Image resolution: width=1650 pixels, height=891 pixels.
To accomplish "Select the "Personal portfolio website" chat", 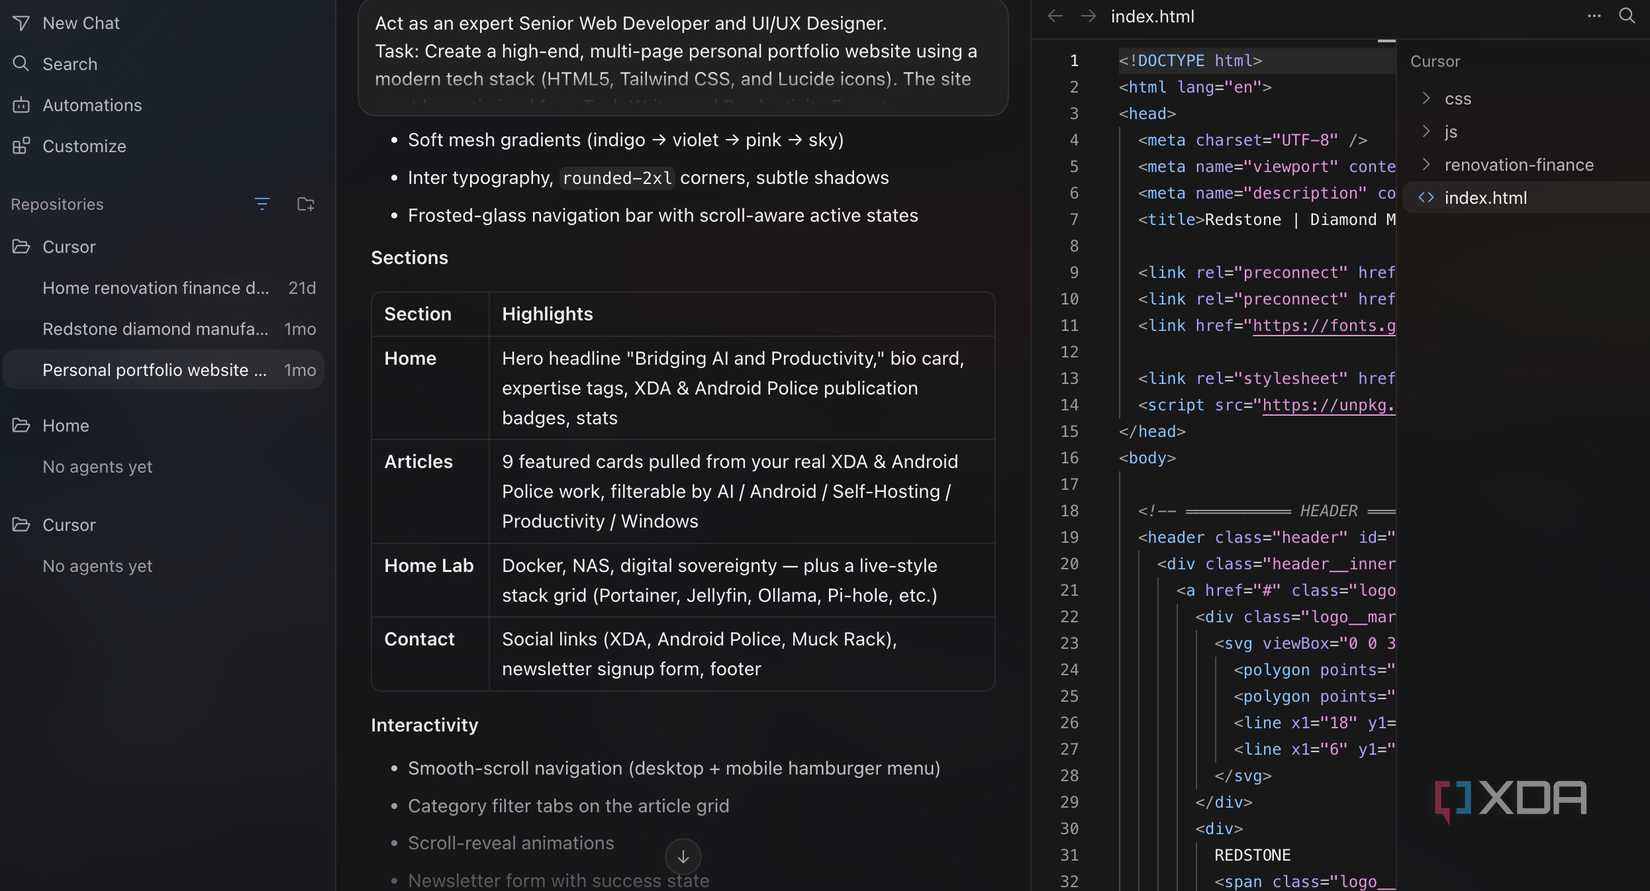I will [x=164, y=370].
